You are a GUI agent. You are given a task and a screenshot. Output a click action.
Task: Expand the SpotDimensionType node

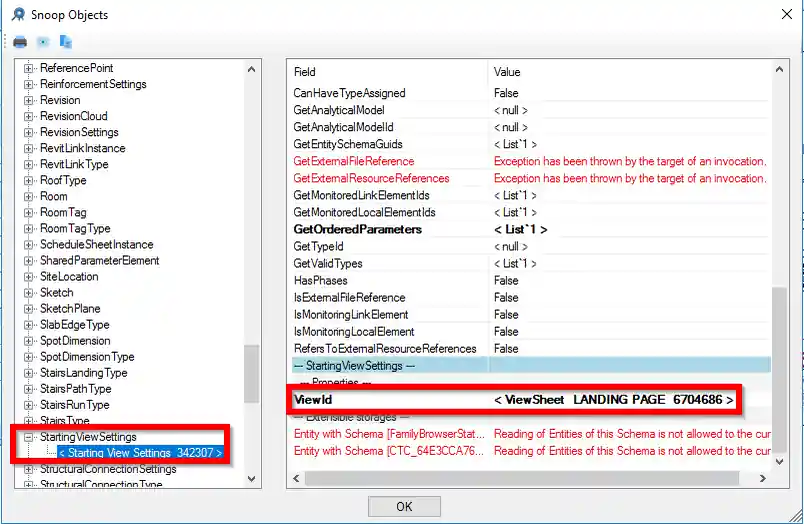[29, 357]
